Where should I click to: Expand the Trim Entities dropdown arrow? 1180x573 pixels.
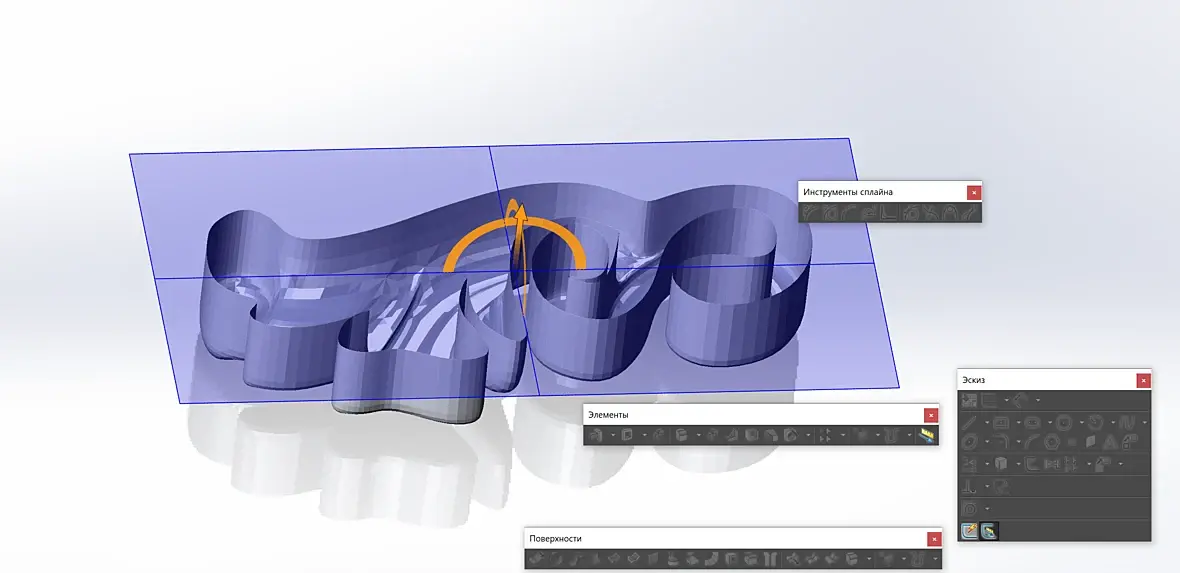tap(987, 464)
